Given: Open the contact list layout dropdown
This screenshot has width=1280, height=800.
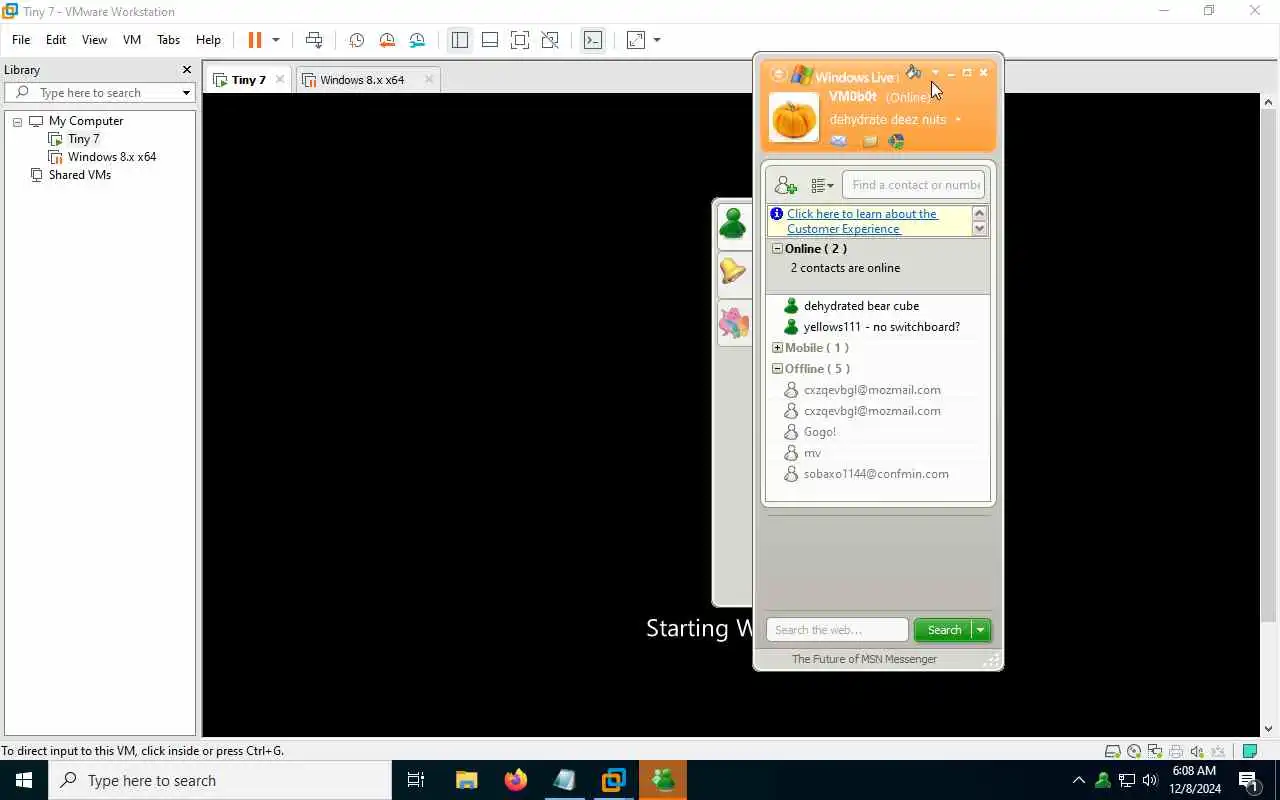Looking at the screenshot, I should (x=822, y=185).
